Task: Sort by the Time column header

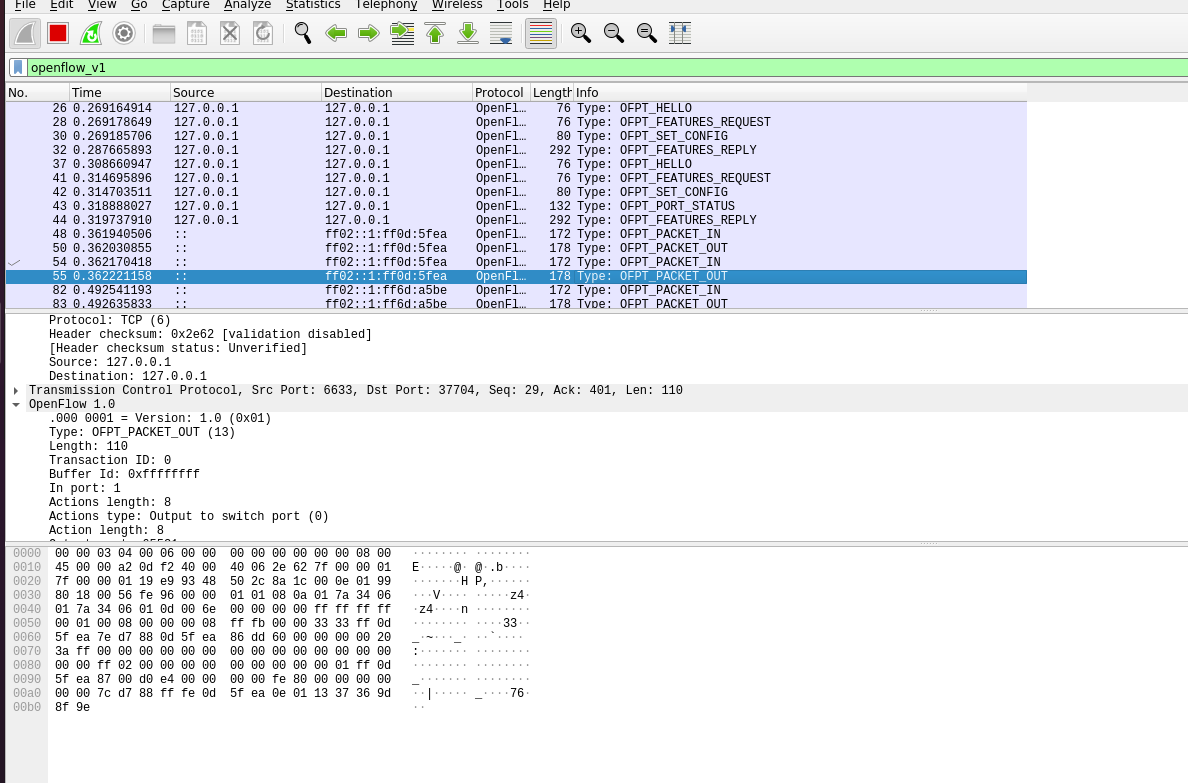Action: (120, 92)
